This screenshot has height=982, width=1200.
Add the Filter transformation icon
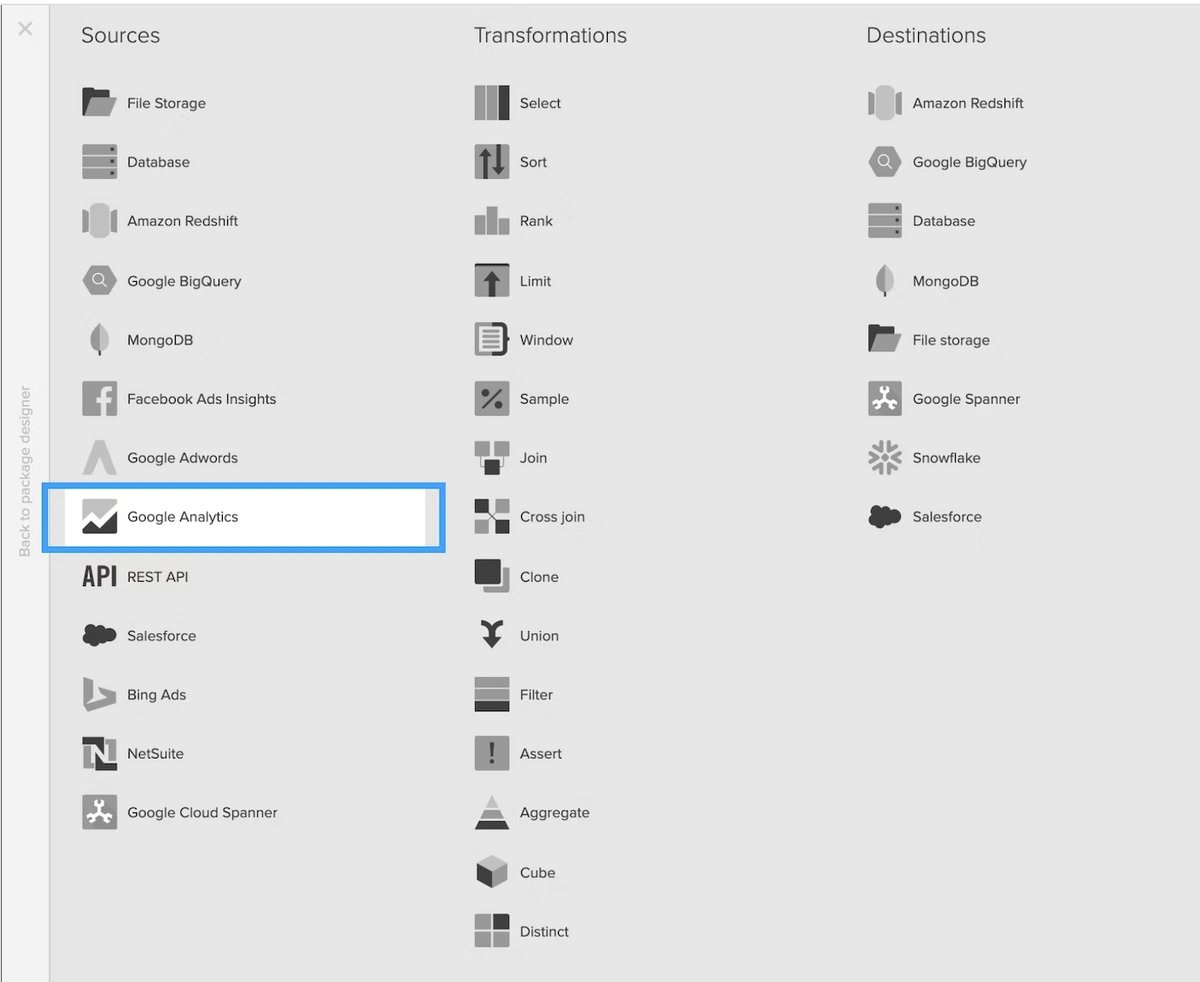click(x=492, y=694)
